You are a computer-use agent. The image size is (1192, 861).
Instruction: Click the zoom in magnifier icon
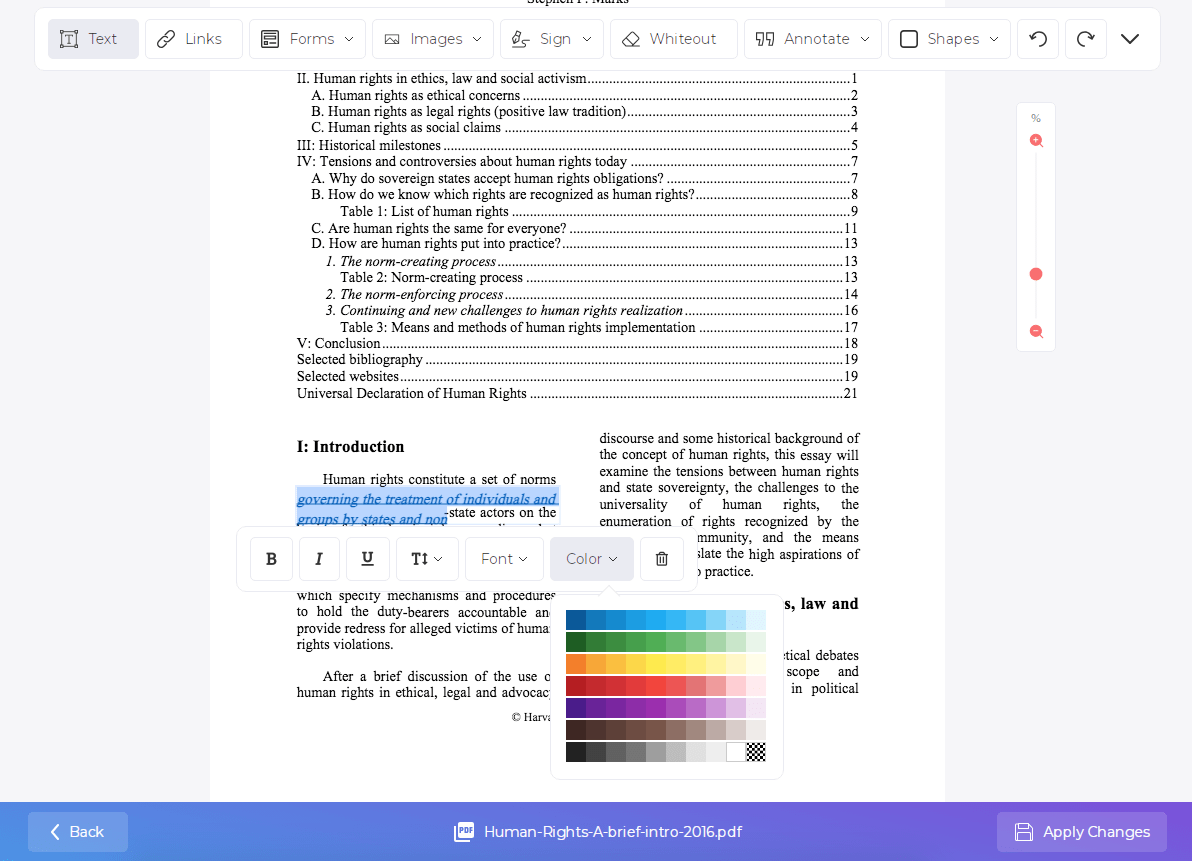[1036, 141]
